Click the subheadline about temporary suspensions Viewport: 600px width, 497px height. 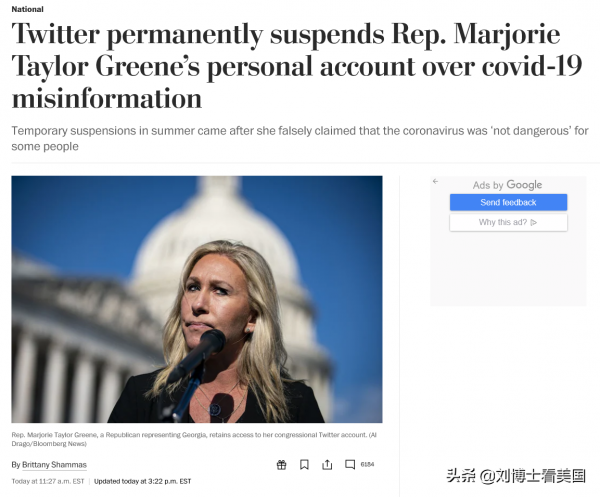pyautogui.click(x=300, y=139)
